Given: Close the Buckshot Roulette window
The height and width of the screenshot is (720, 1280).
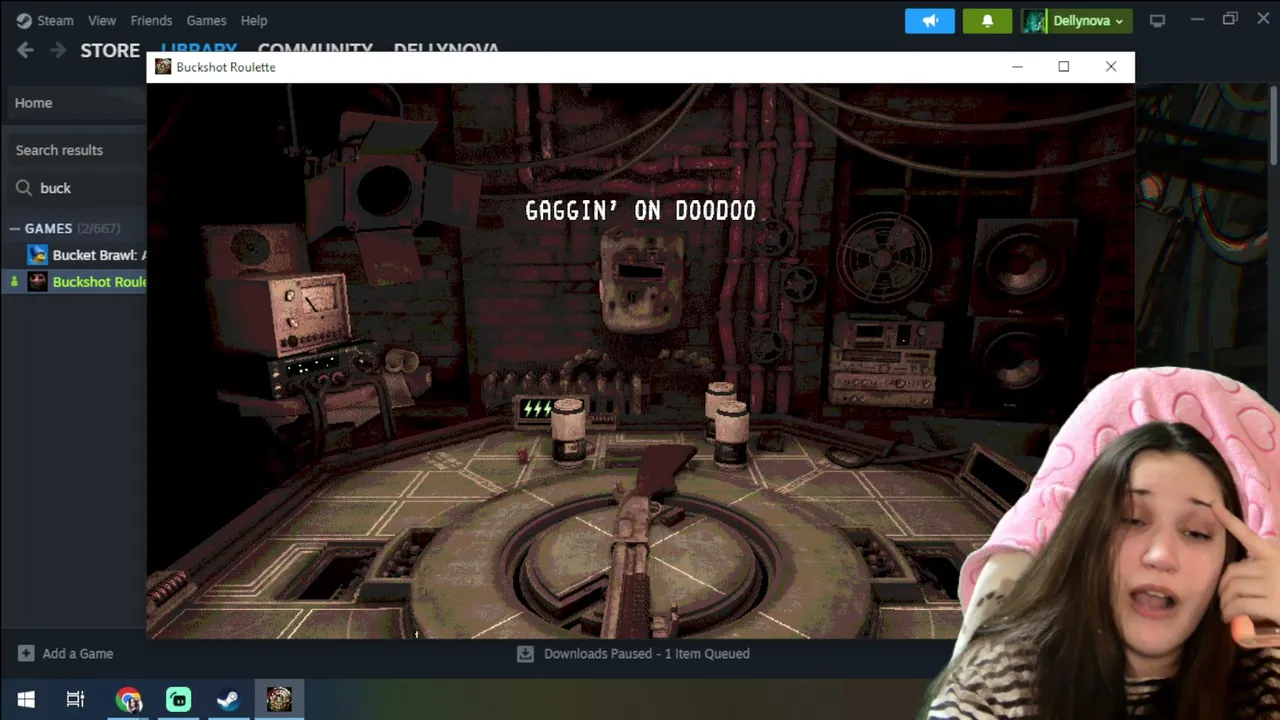Looking at the screenshot, I should 1111,67.
